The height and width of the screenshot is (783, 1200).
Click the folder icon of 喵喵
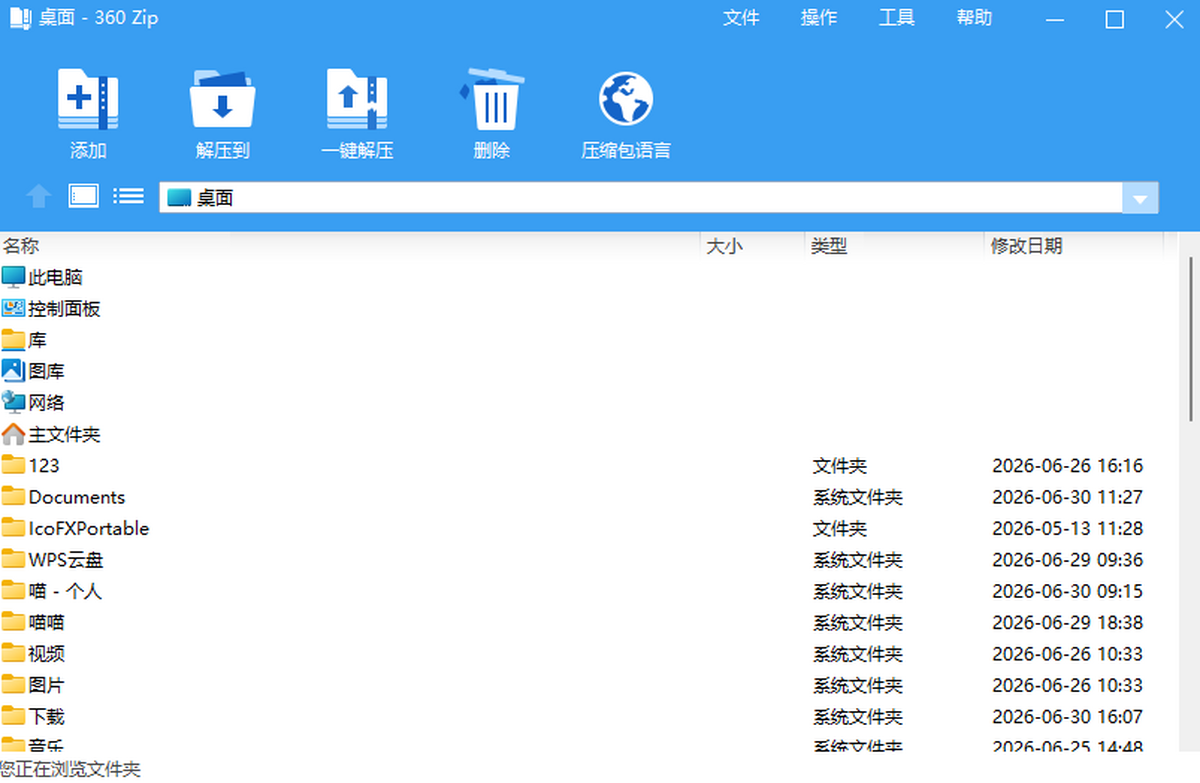(x=13, y=622)
